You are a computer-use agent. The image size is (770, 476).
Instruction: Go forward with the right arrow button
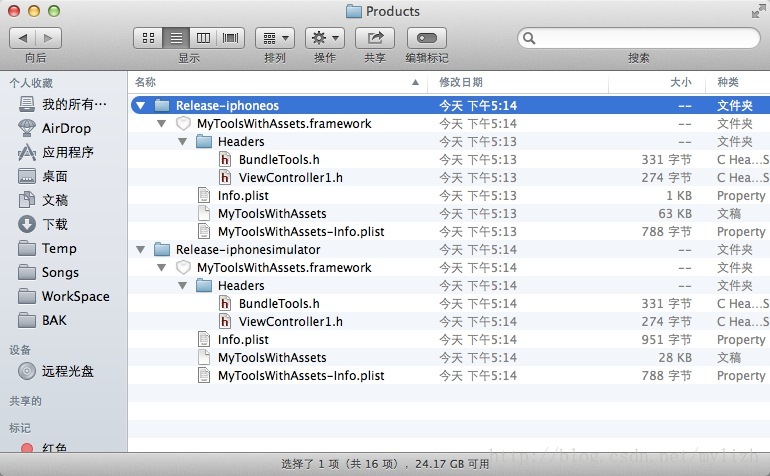(x=48, y=38)
